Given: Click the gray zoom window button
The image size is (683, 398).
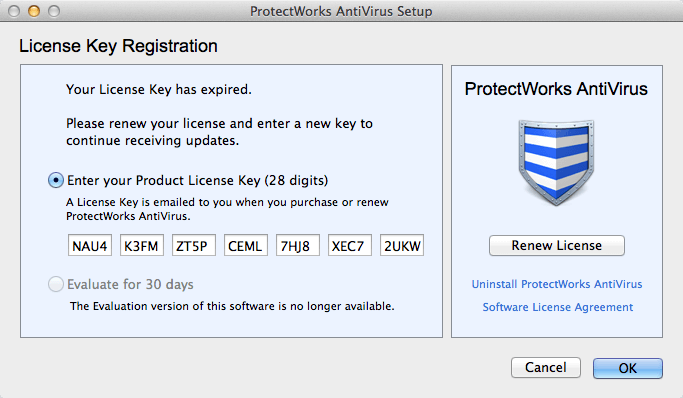Looking at the screenshot, I should click(54, 11).
